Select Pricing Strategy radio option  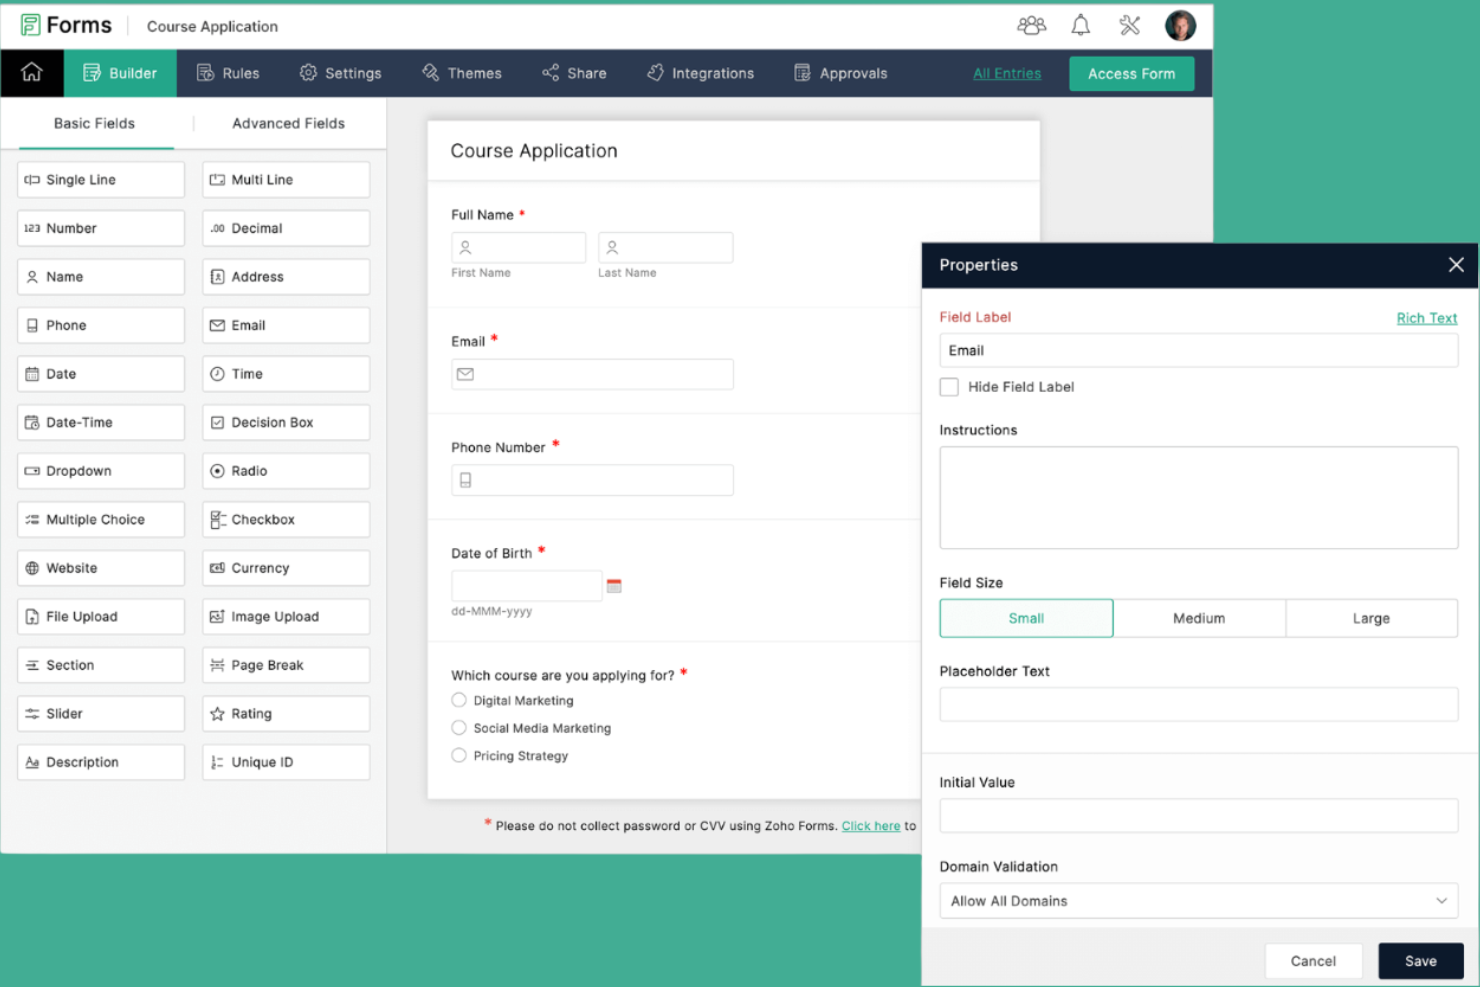pyautogui.click(x=459, y=755)
